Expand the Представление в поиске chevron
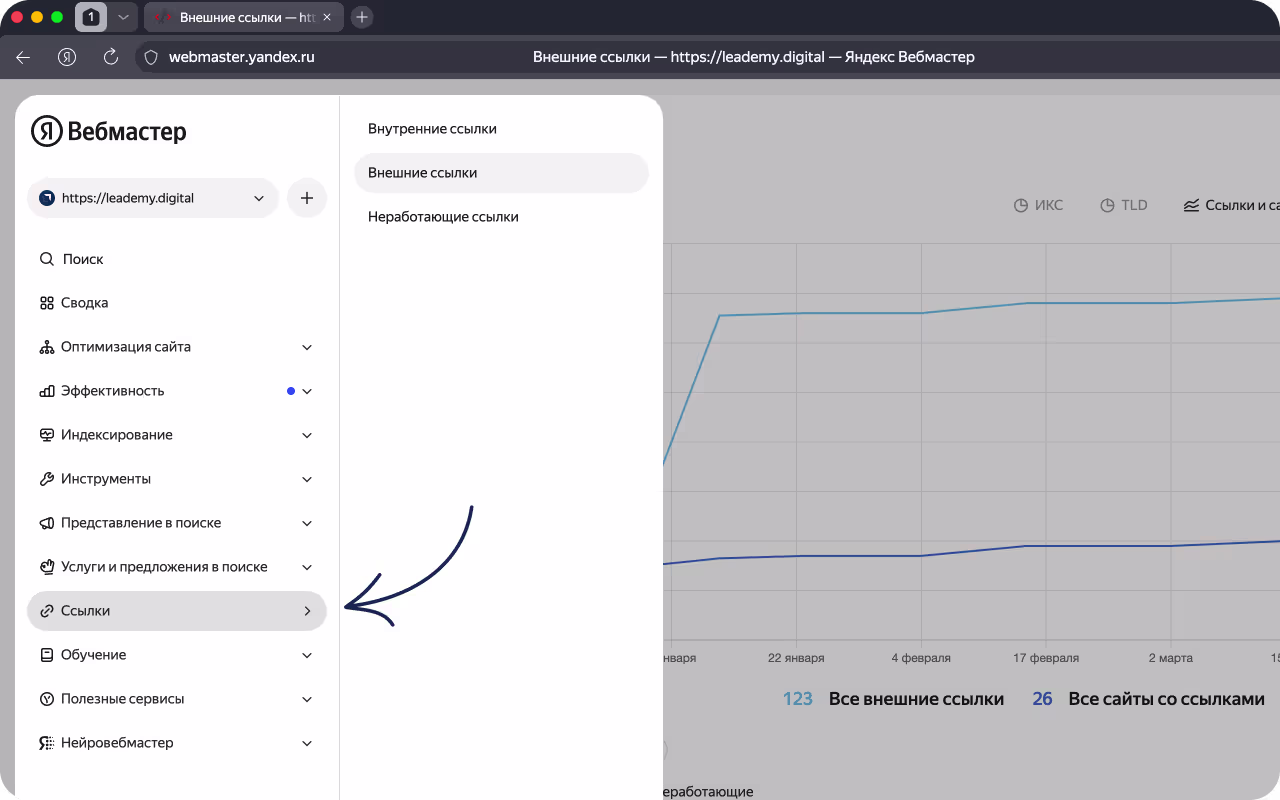 307,523
